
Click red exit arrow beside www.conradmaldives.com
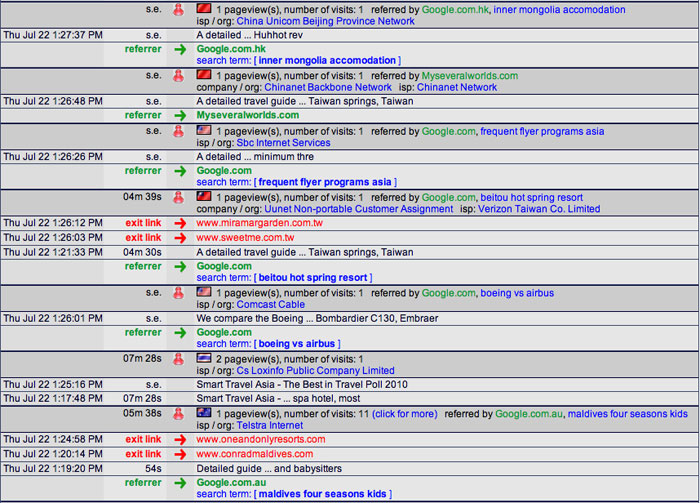[180, 454]
